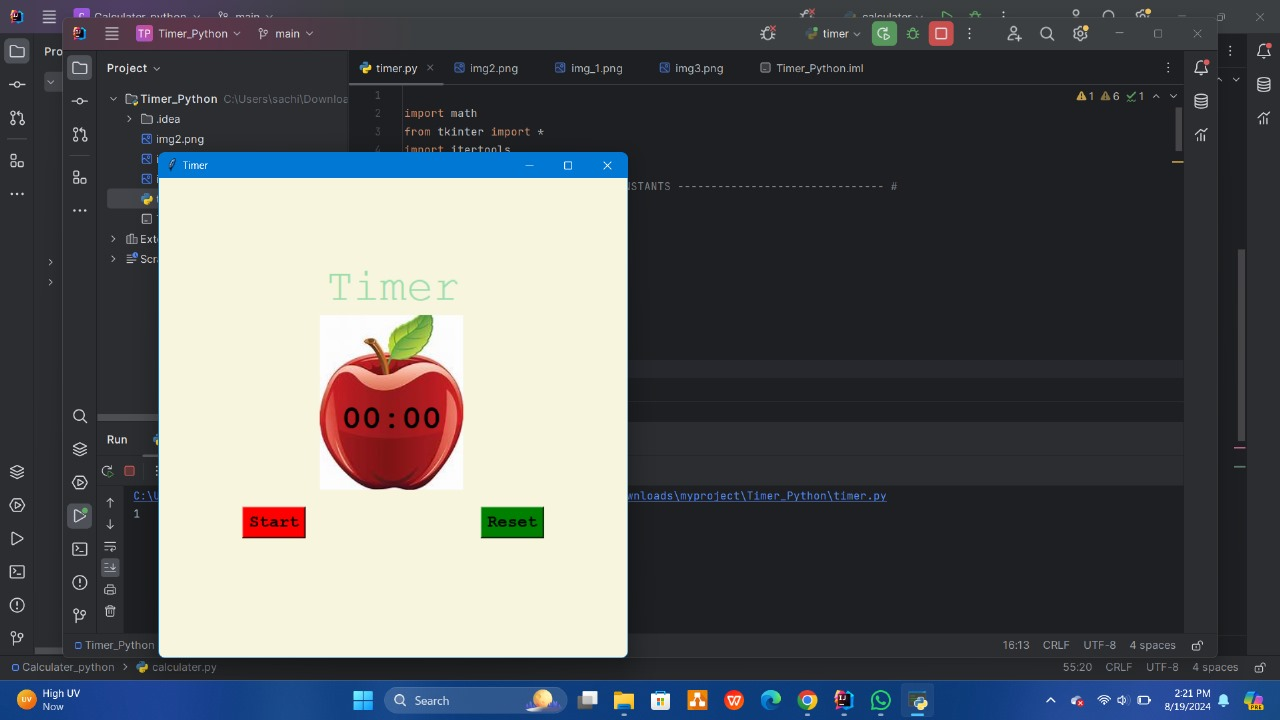Open WhatsApp from the taskbar
This screenshot has width=1280, height=720.
coord(881,700)
